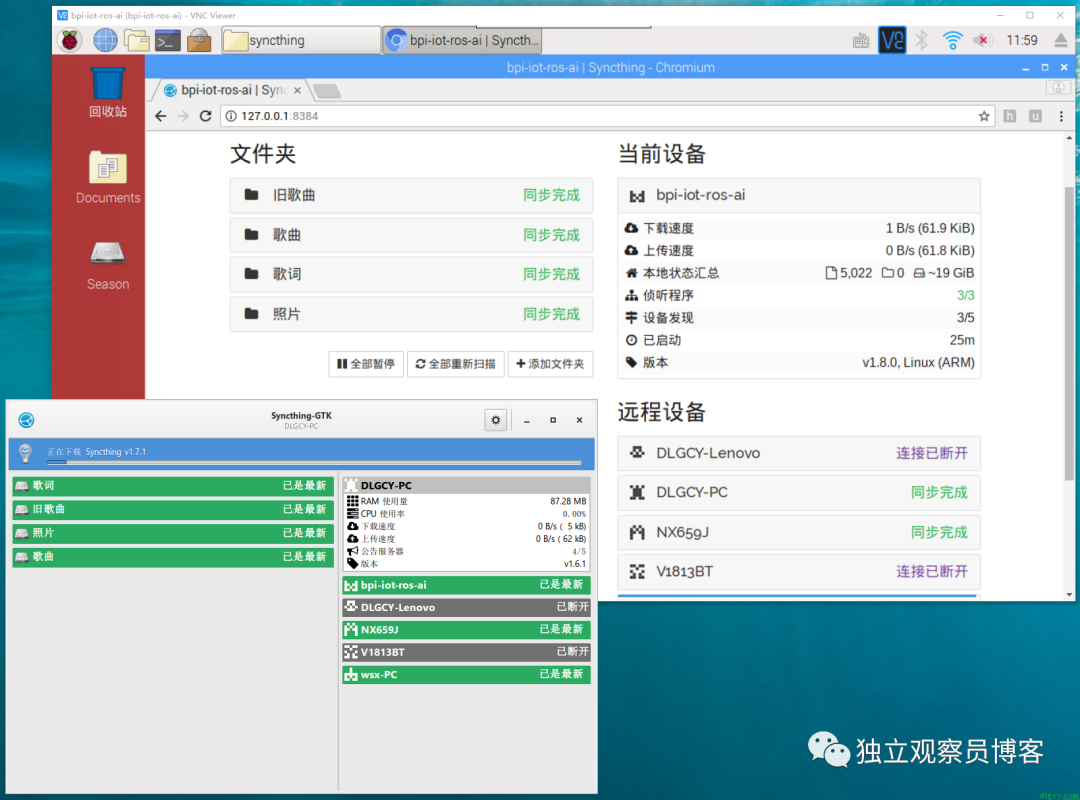Image resolution: width=1080 pixels, height=800 pixels.
Task: Select 歌曲 folder in Syncthing-GTK
Action: pos(173,556)
